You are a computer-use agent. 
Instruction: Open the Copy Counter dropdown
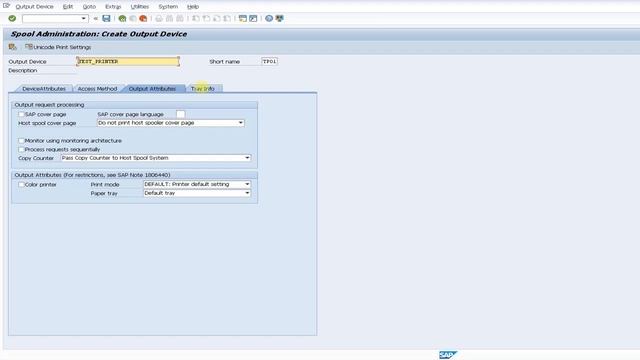coord(247,158)
